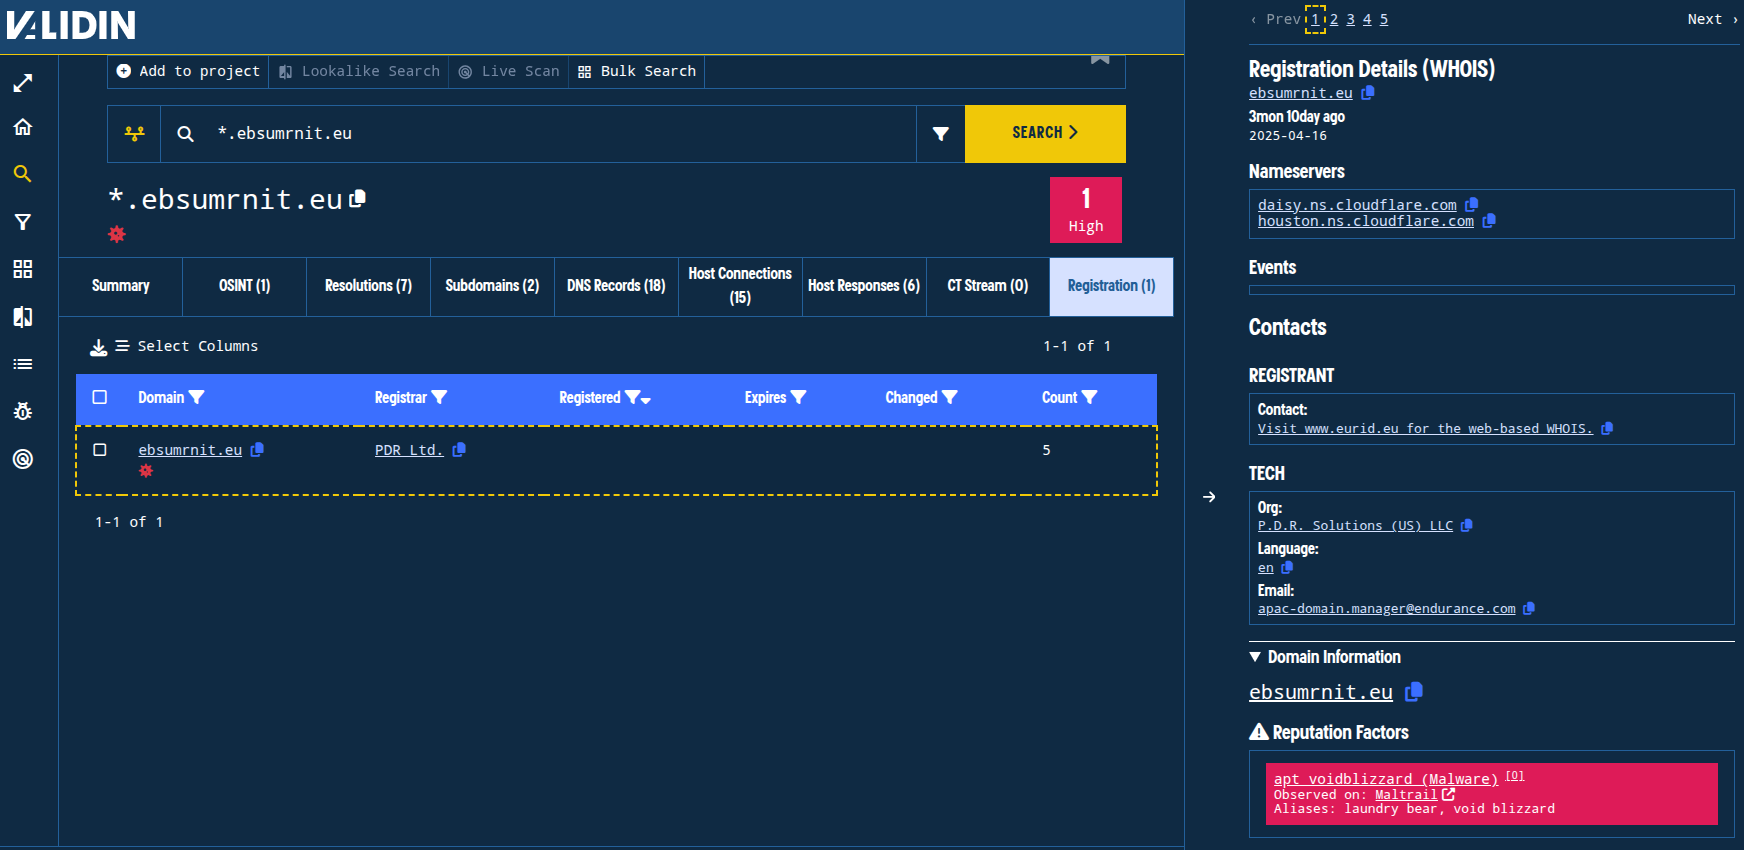The width and height of the screenshot is (1744, 850).
Task: Open the sidebar target scan icon
Action: point(23,459)
